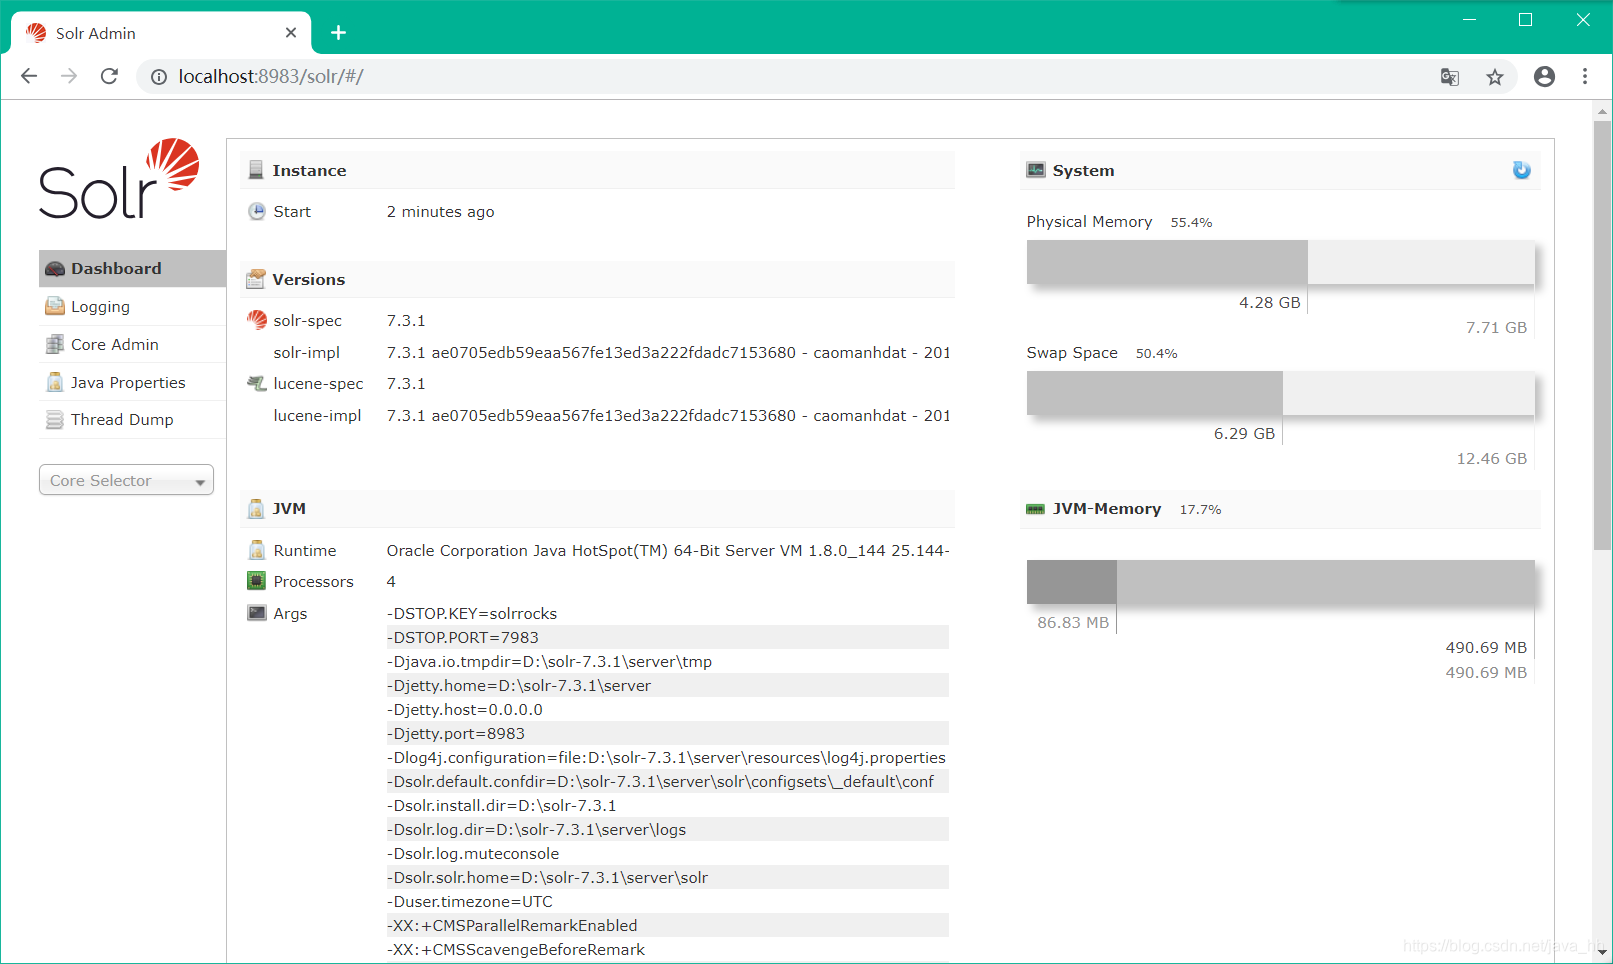Viewport: 1613px width, 964px height.
Task: Go forward in browser history
Action: (69, 76)
